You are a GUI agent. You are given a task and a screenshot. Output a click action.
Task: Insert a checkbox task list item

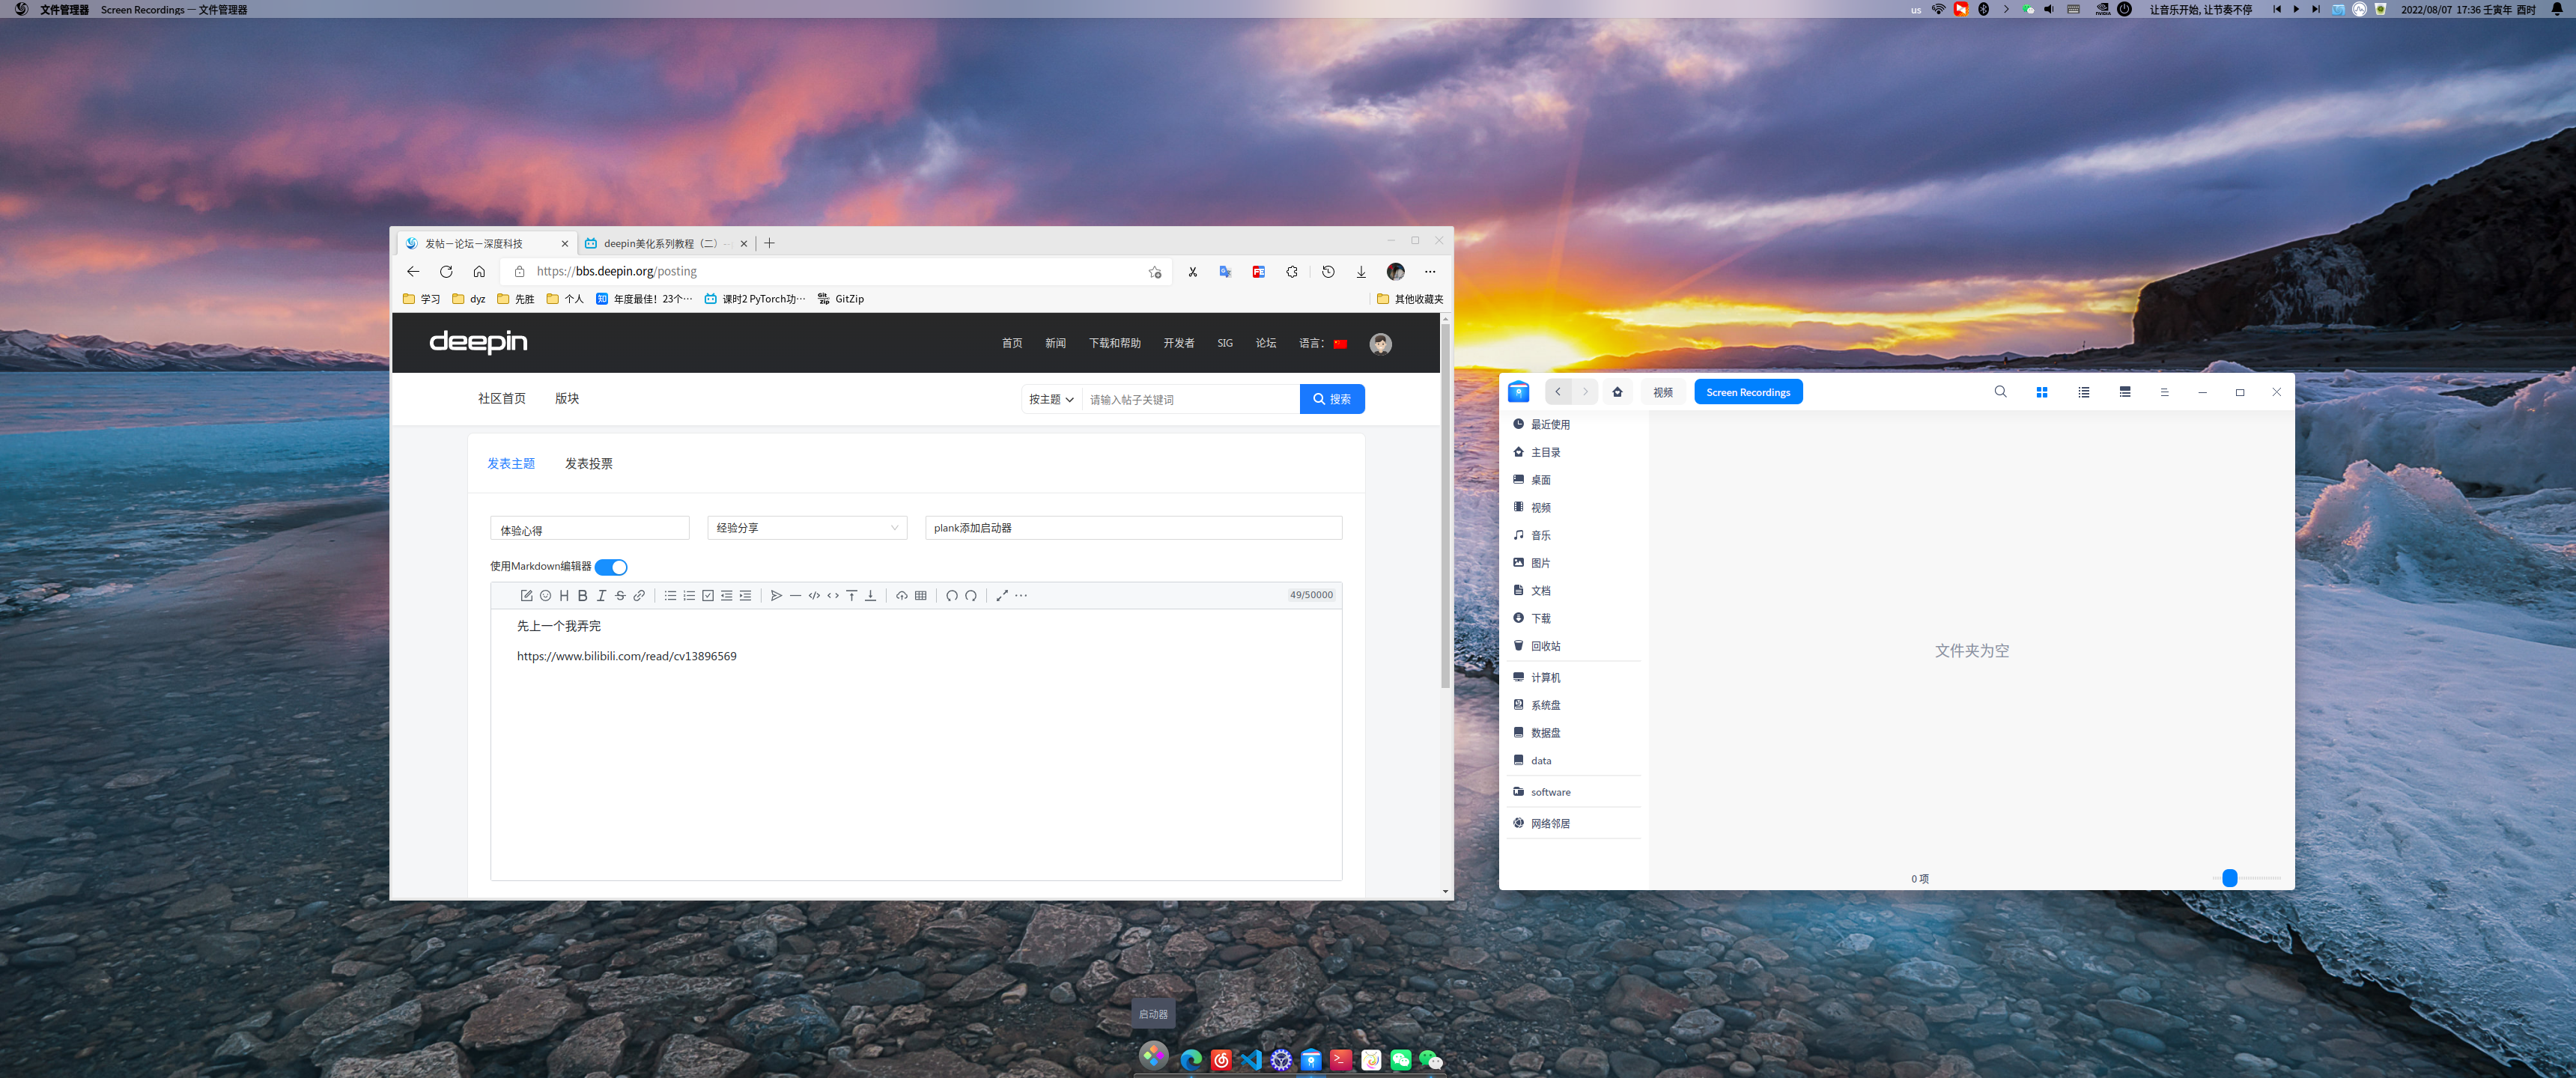point(708,596)
